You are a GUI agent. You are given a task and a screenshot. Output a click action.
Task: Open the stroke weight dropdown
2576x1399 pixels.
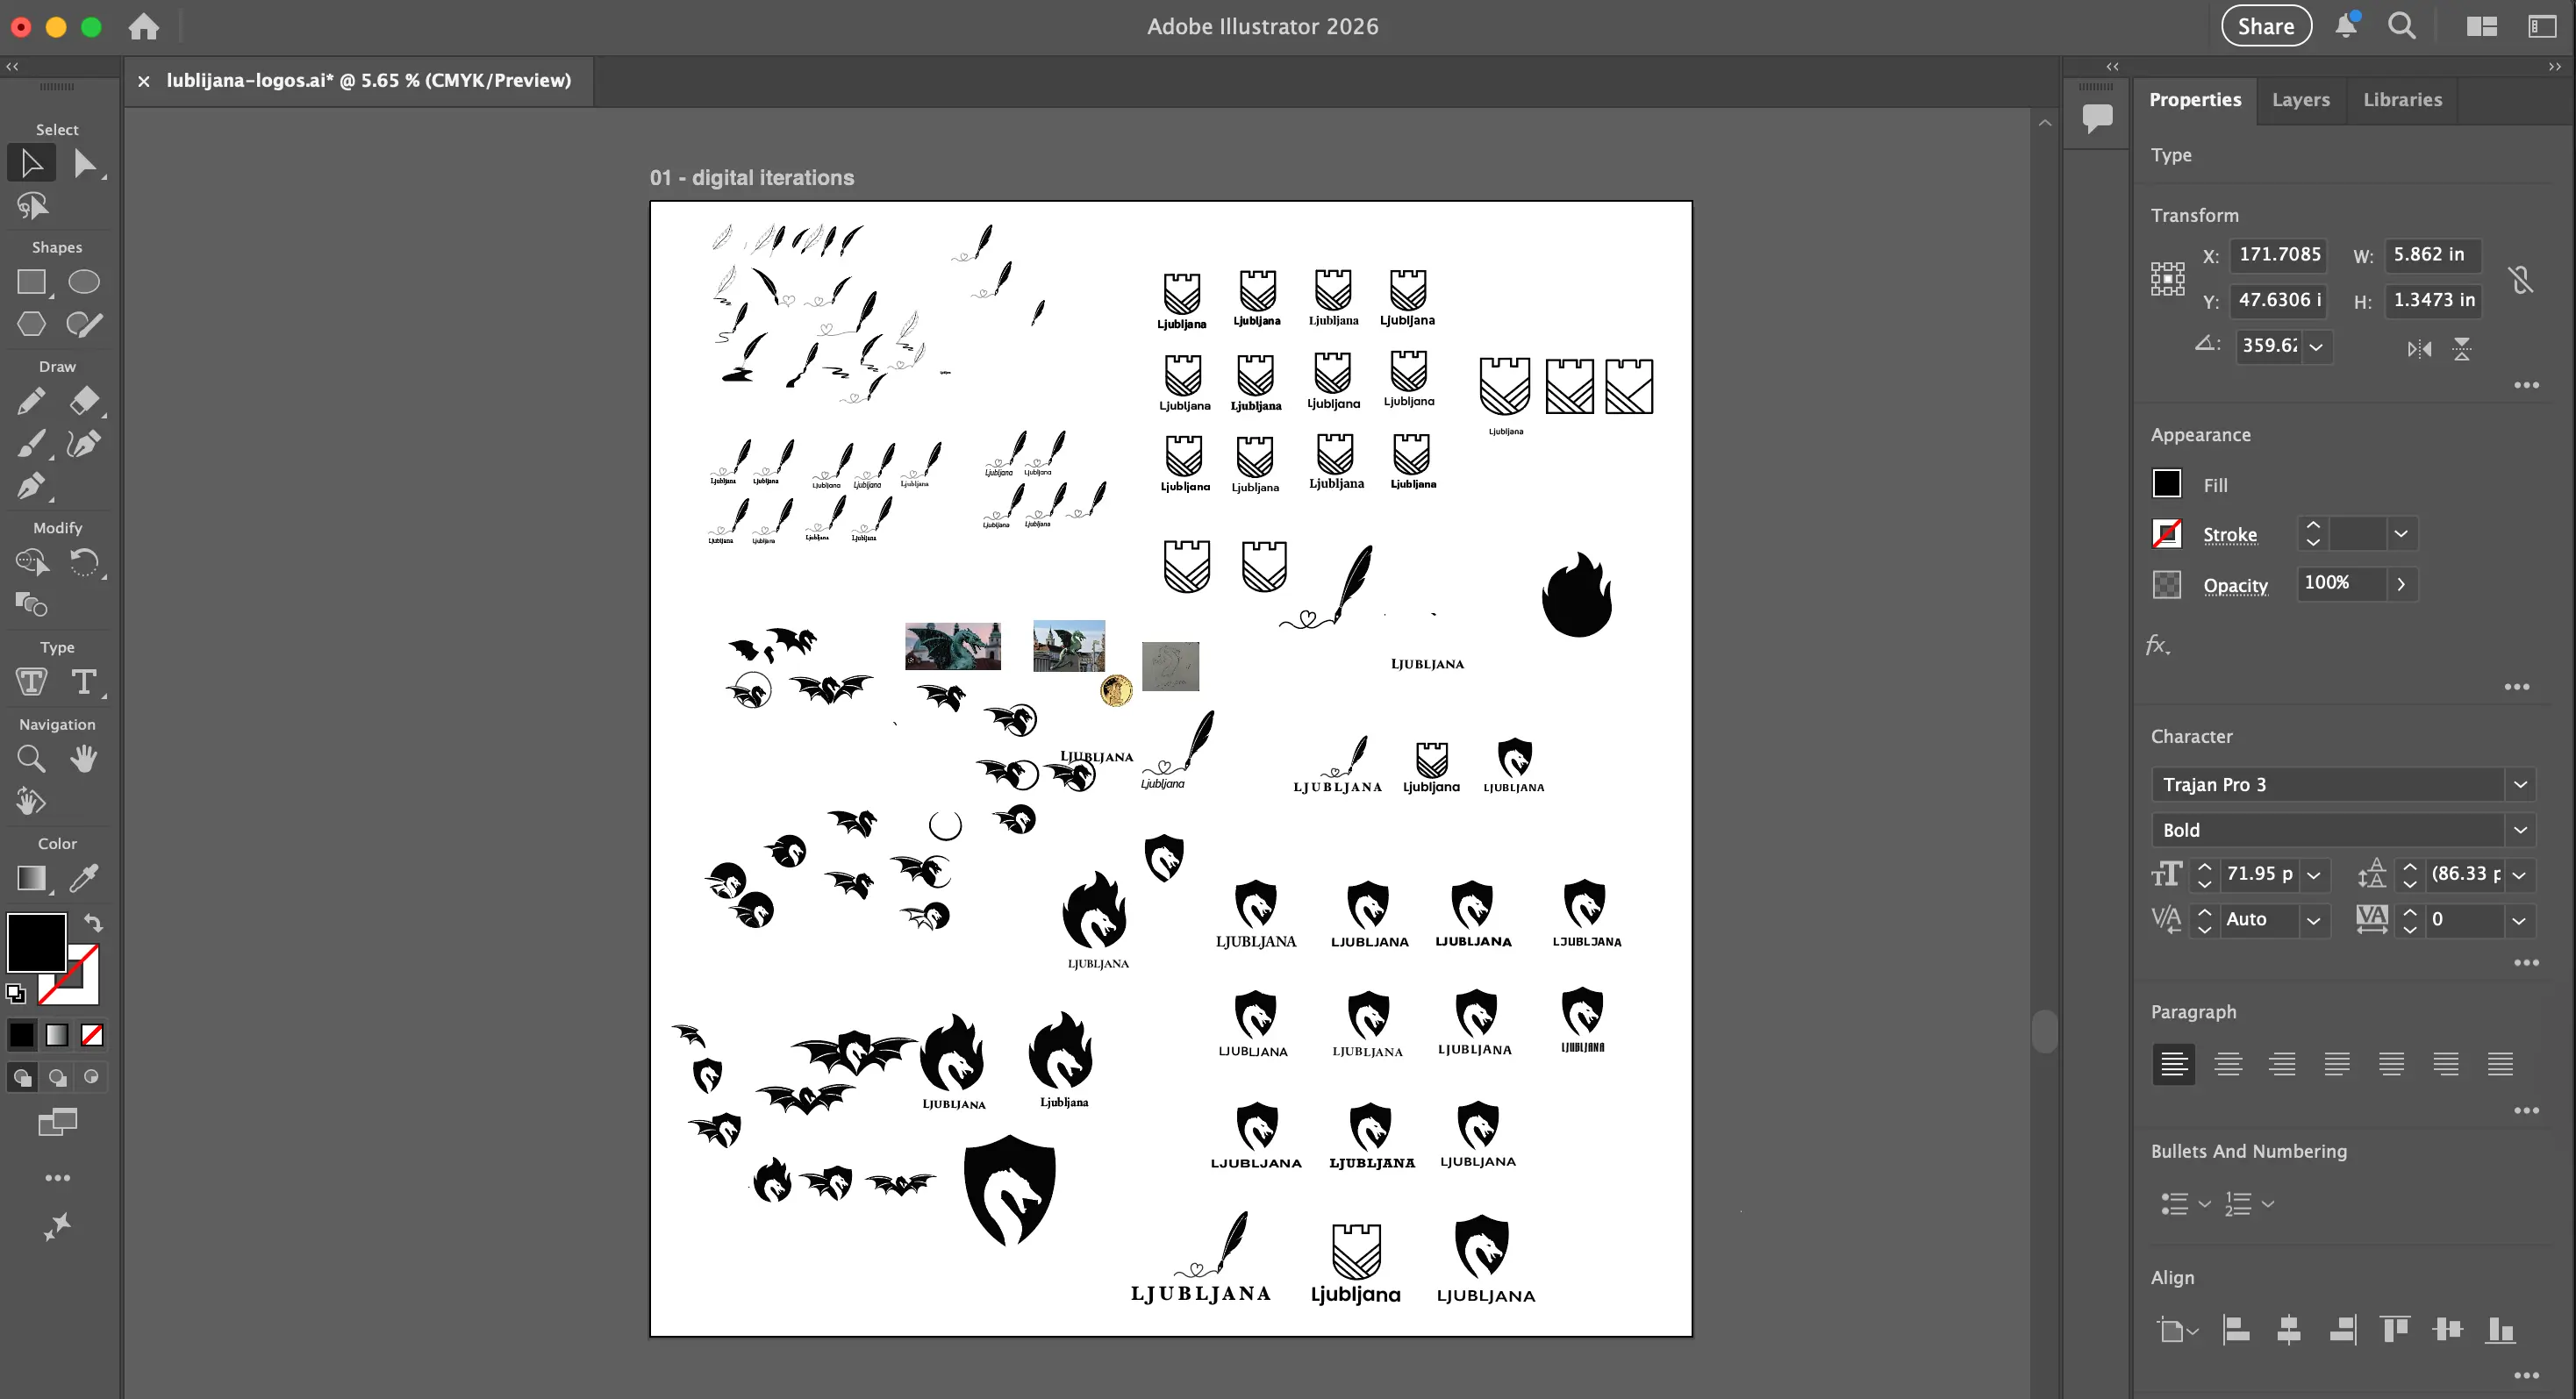click(x=2400, y=534)
